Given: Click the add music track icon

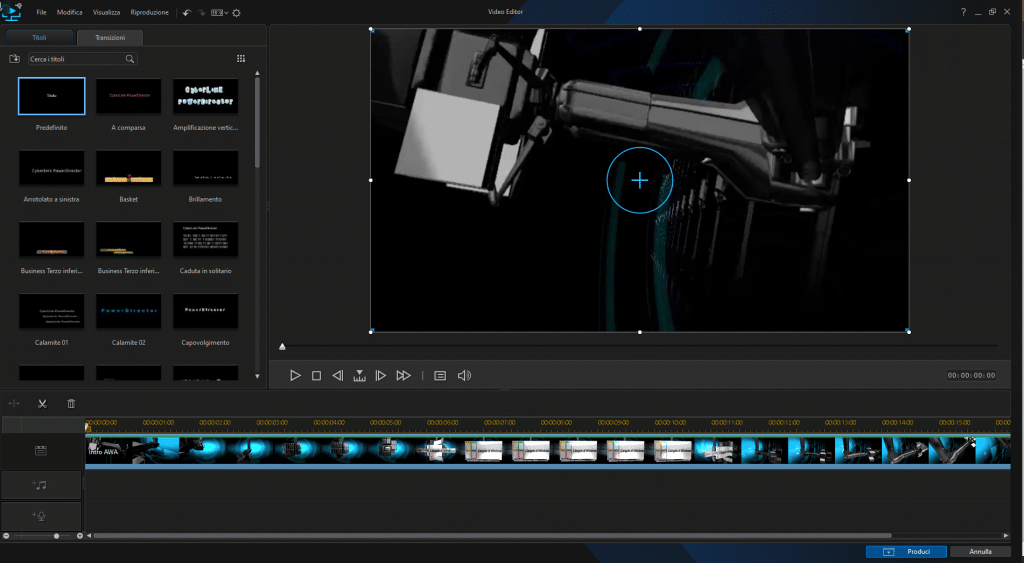Looking at the screenshot, I should tap(41, 485).
